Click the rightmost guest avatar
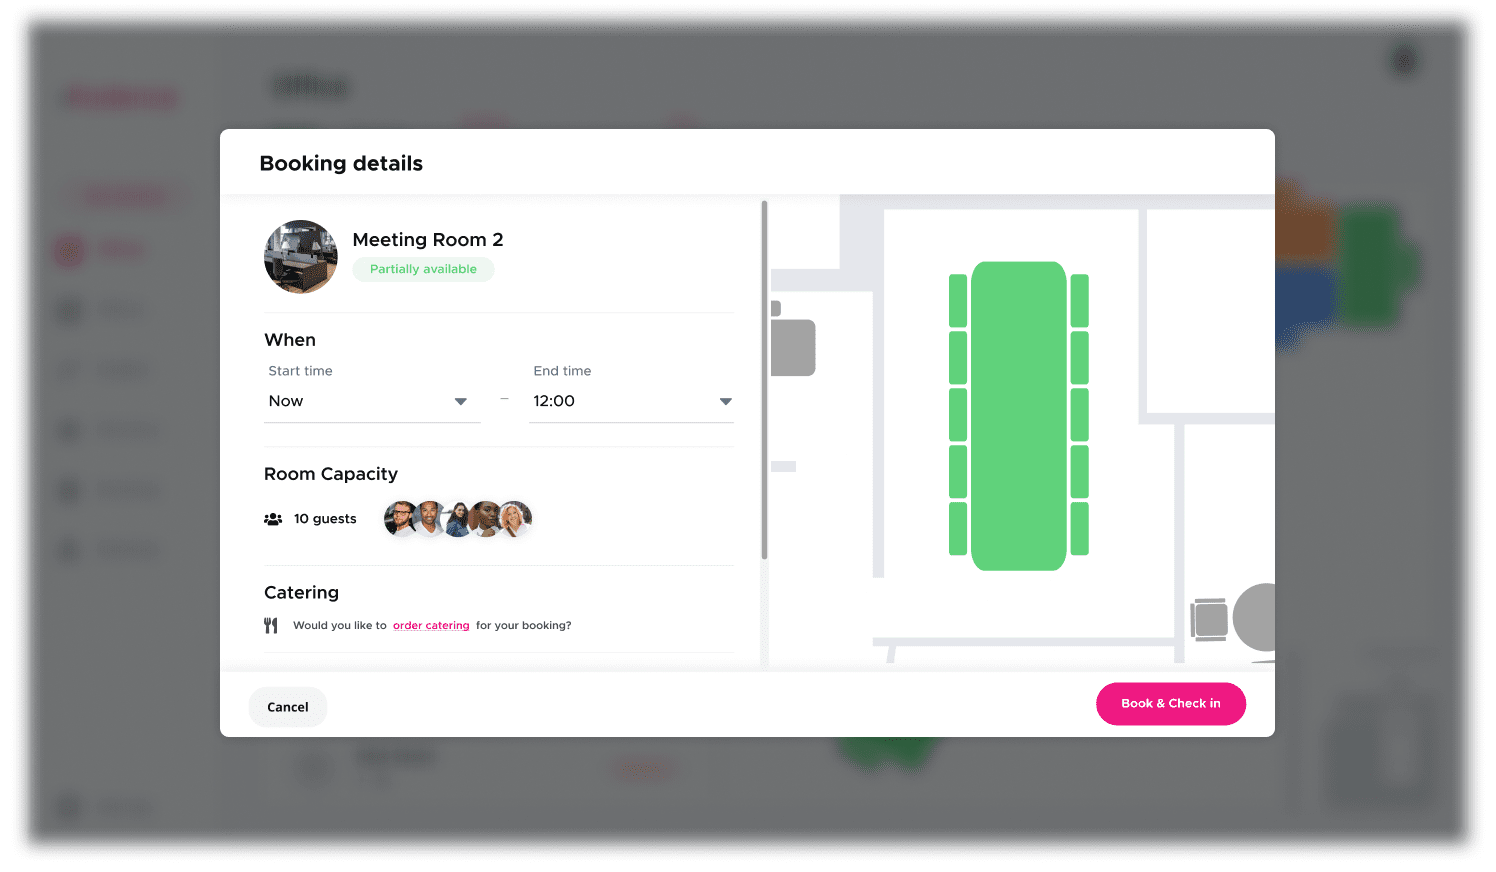This screenshot has height=872, width=1496. click(515, 518)
